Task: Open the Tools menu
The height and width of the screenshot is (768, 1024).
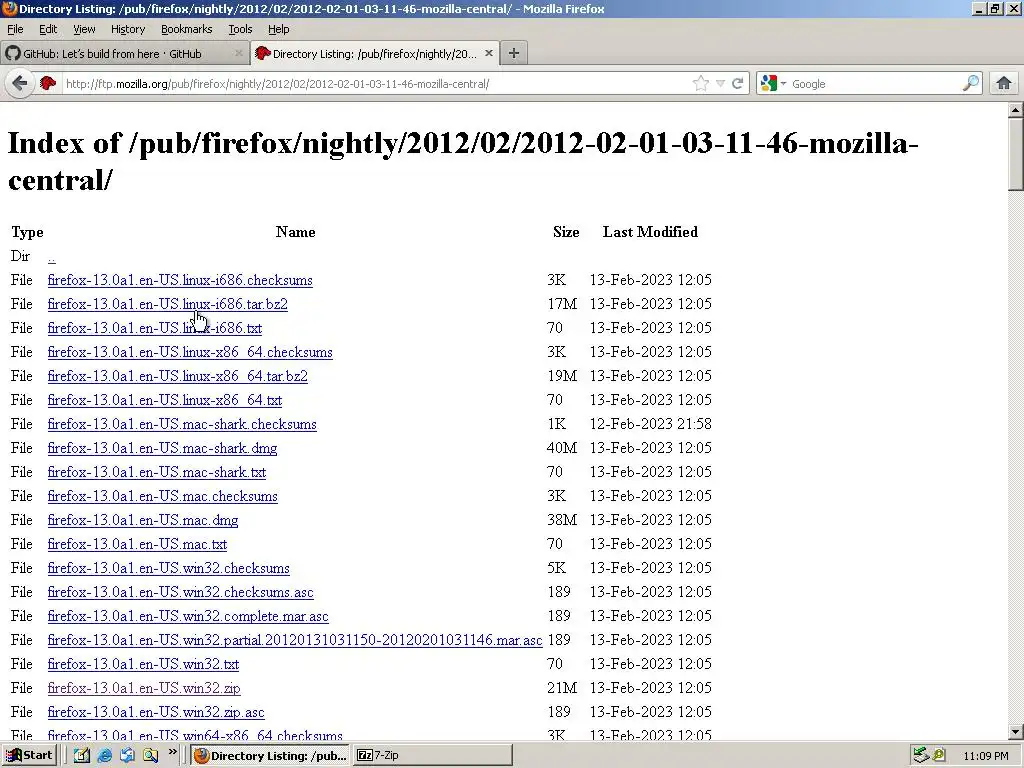Action: pos(240,29)
